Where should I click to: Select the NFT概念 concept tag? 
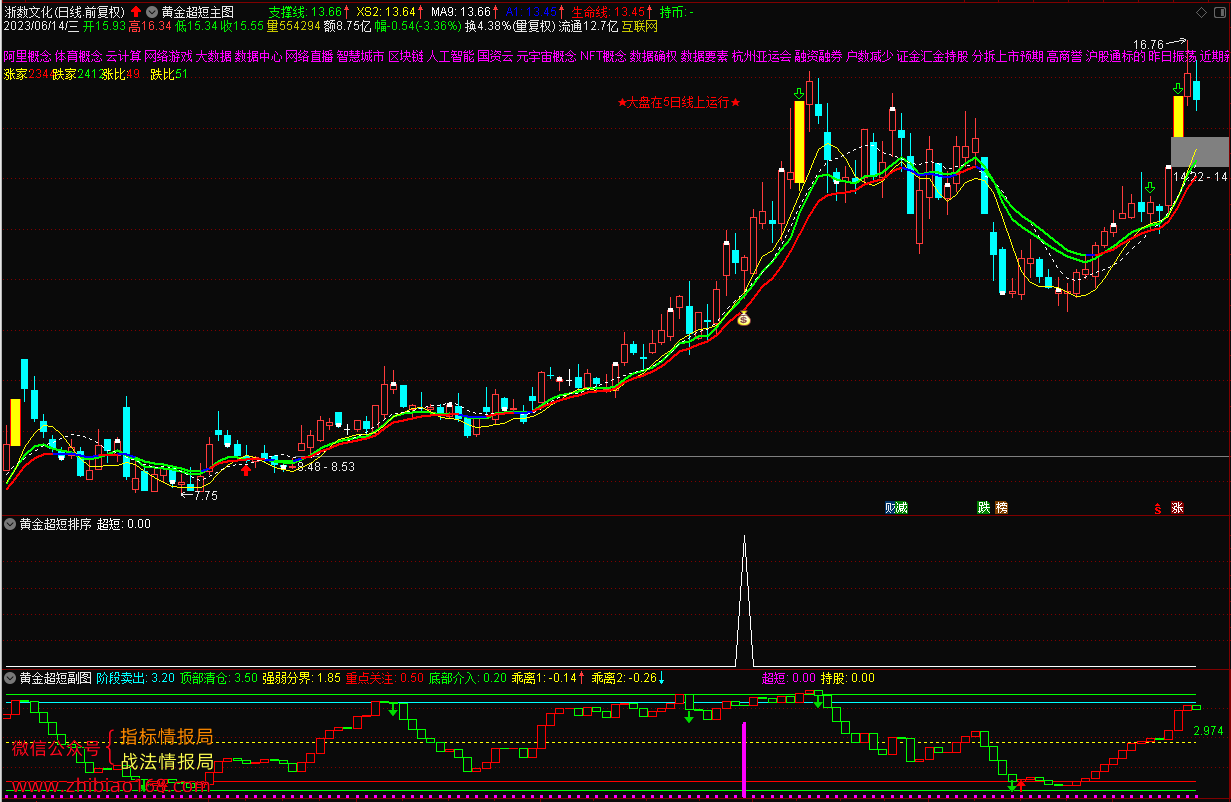pos(602,56)
